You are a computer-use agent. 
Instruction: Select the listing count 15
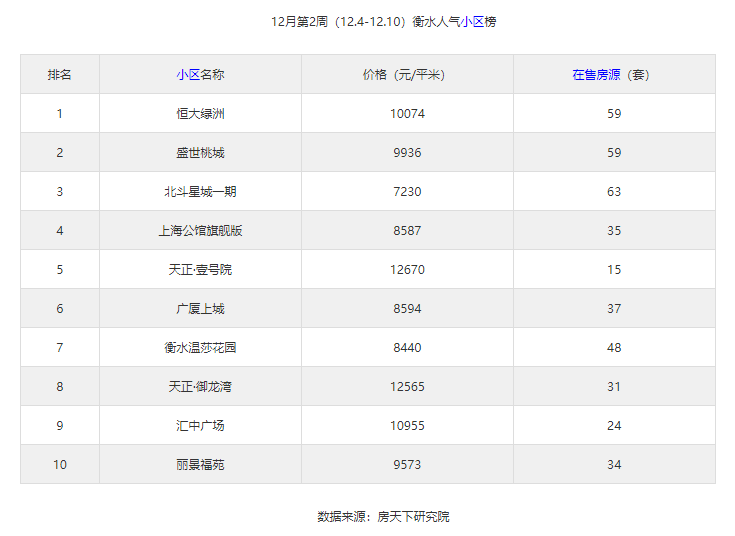click(x=614, y=269)
